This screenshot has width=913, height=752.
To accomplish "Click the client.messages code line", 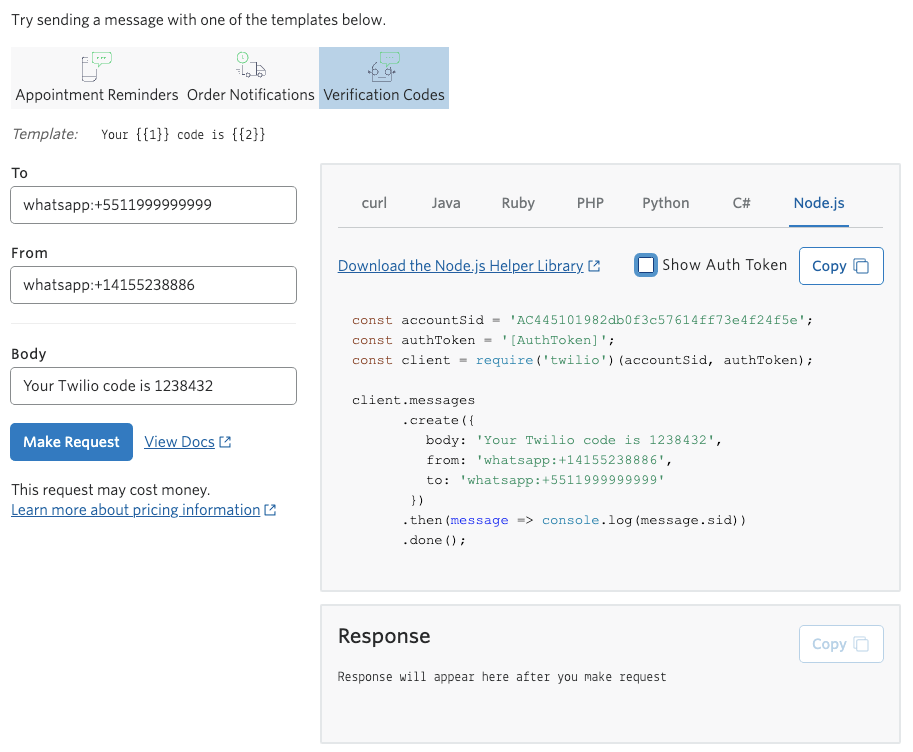I will 413,400.
